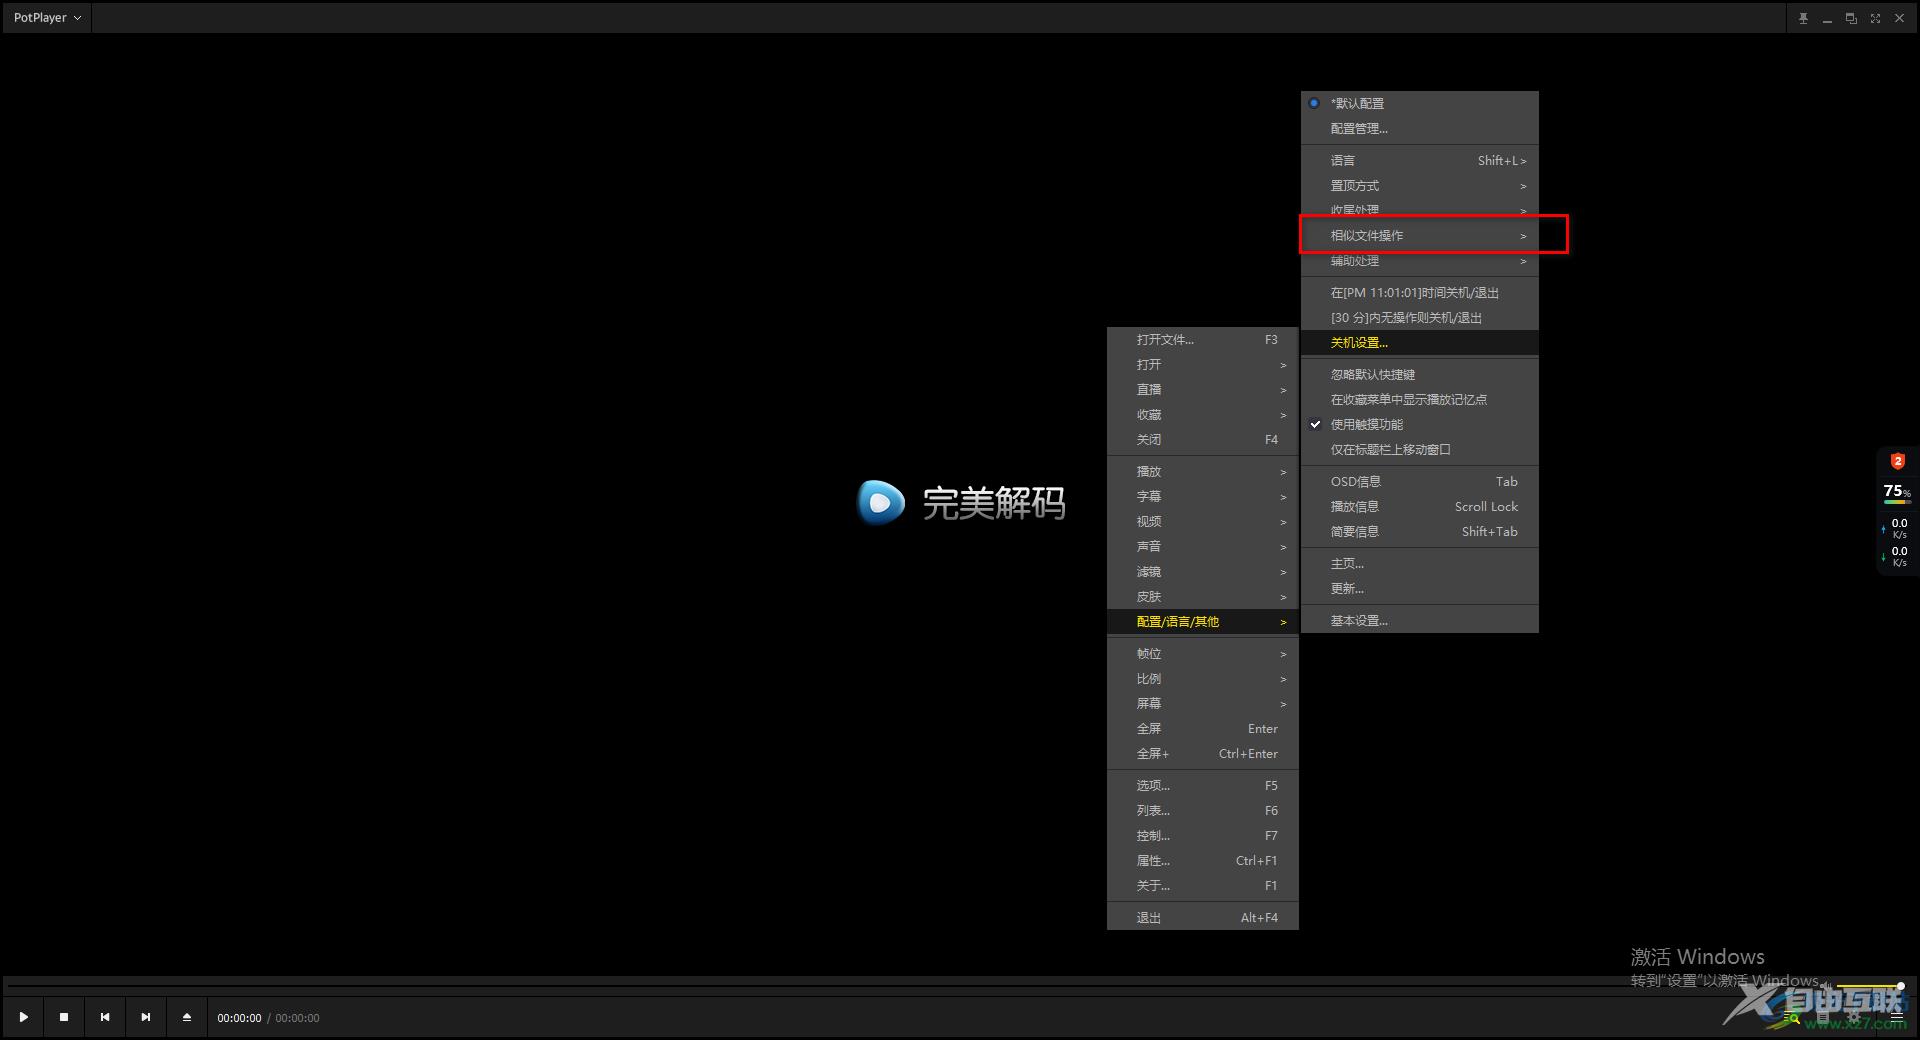Viewport: 1920px width, 1040px height.
Task: Expand the 视频 submenu
Action: click(1202, 521)
